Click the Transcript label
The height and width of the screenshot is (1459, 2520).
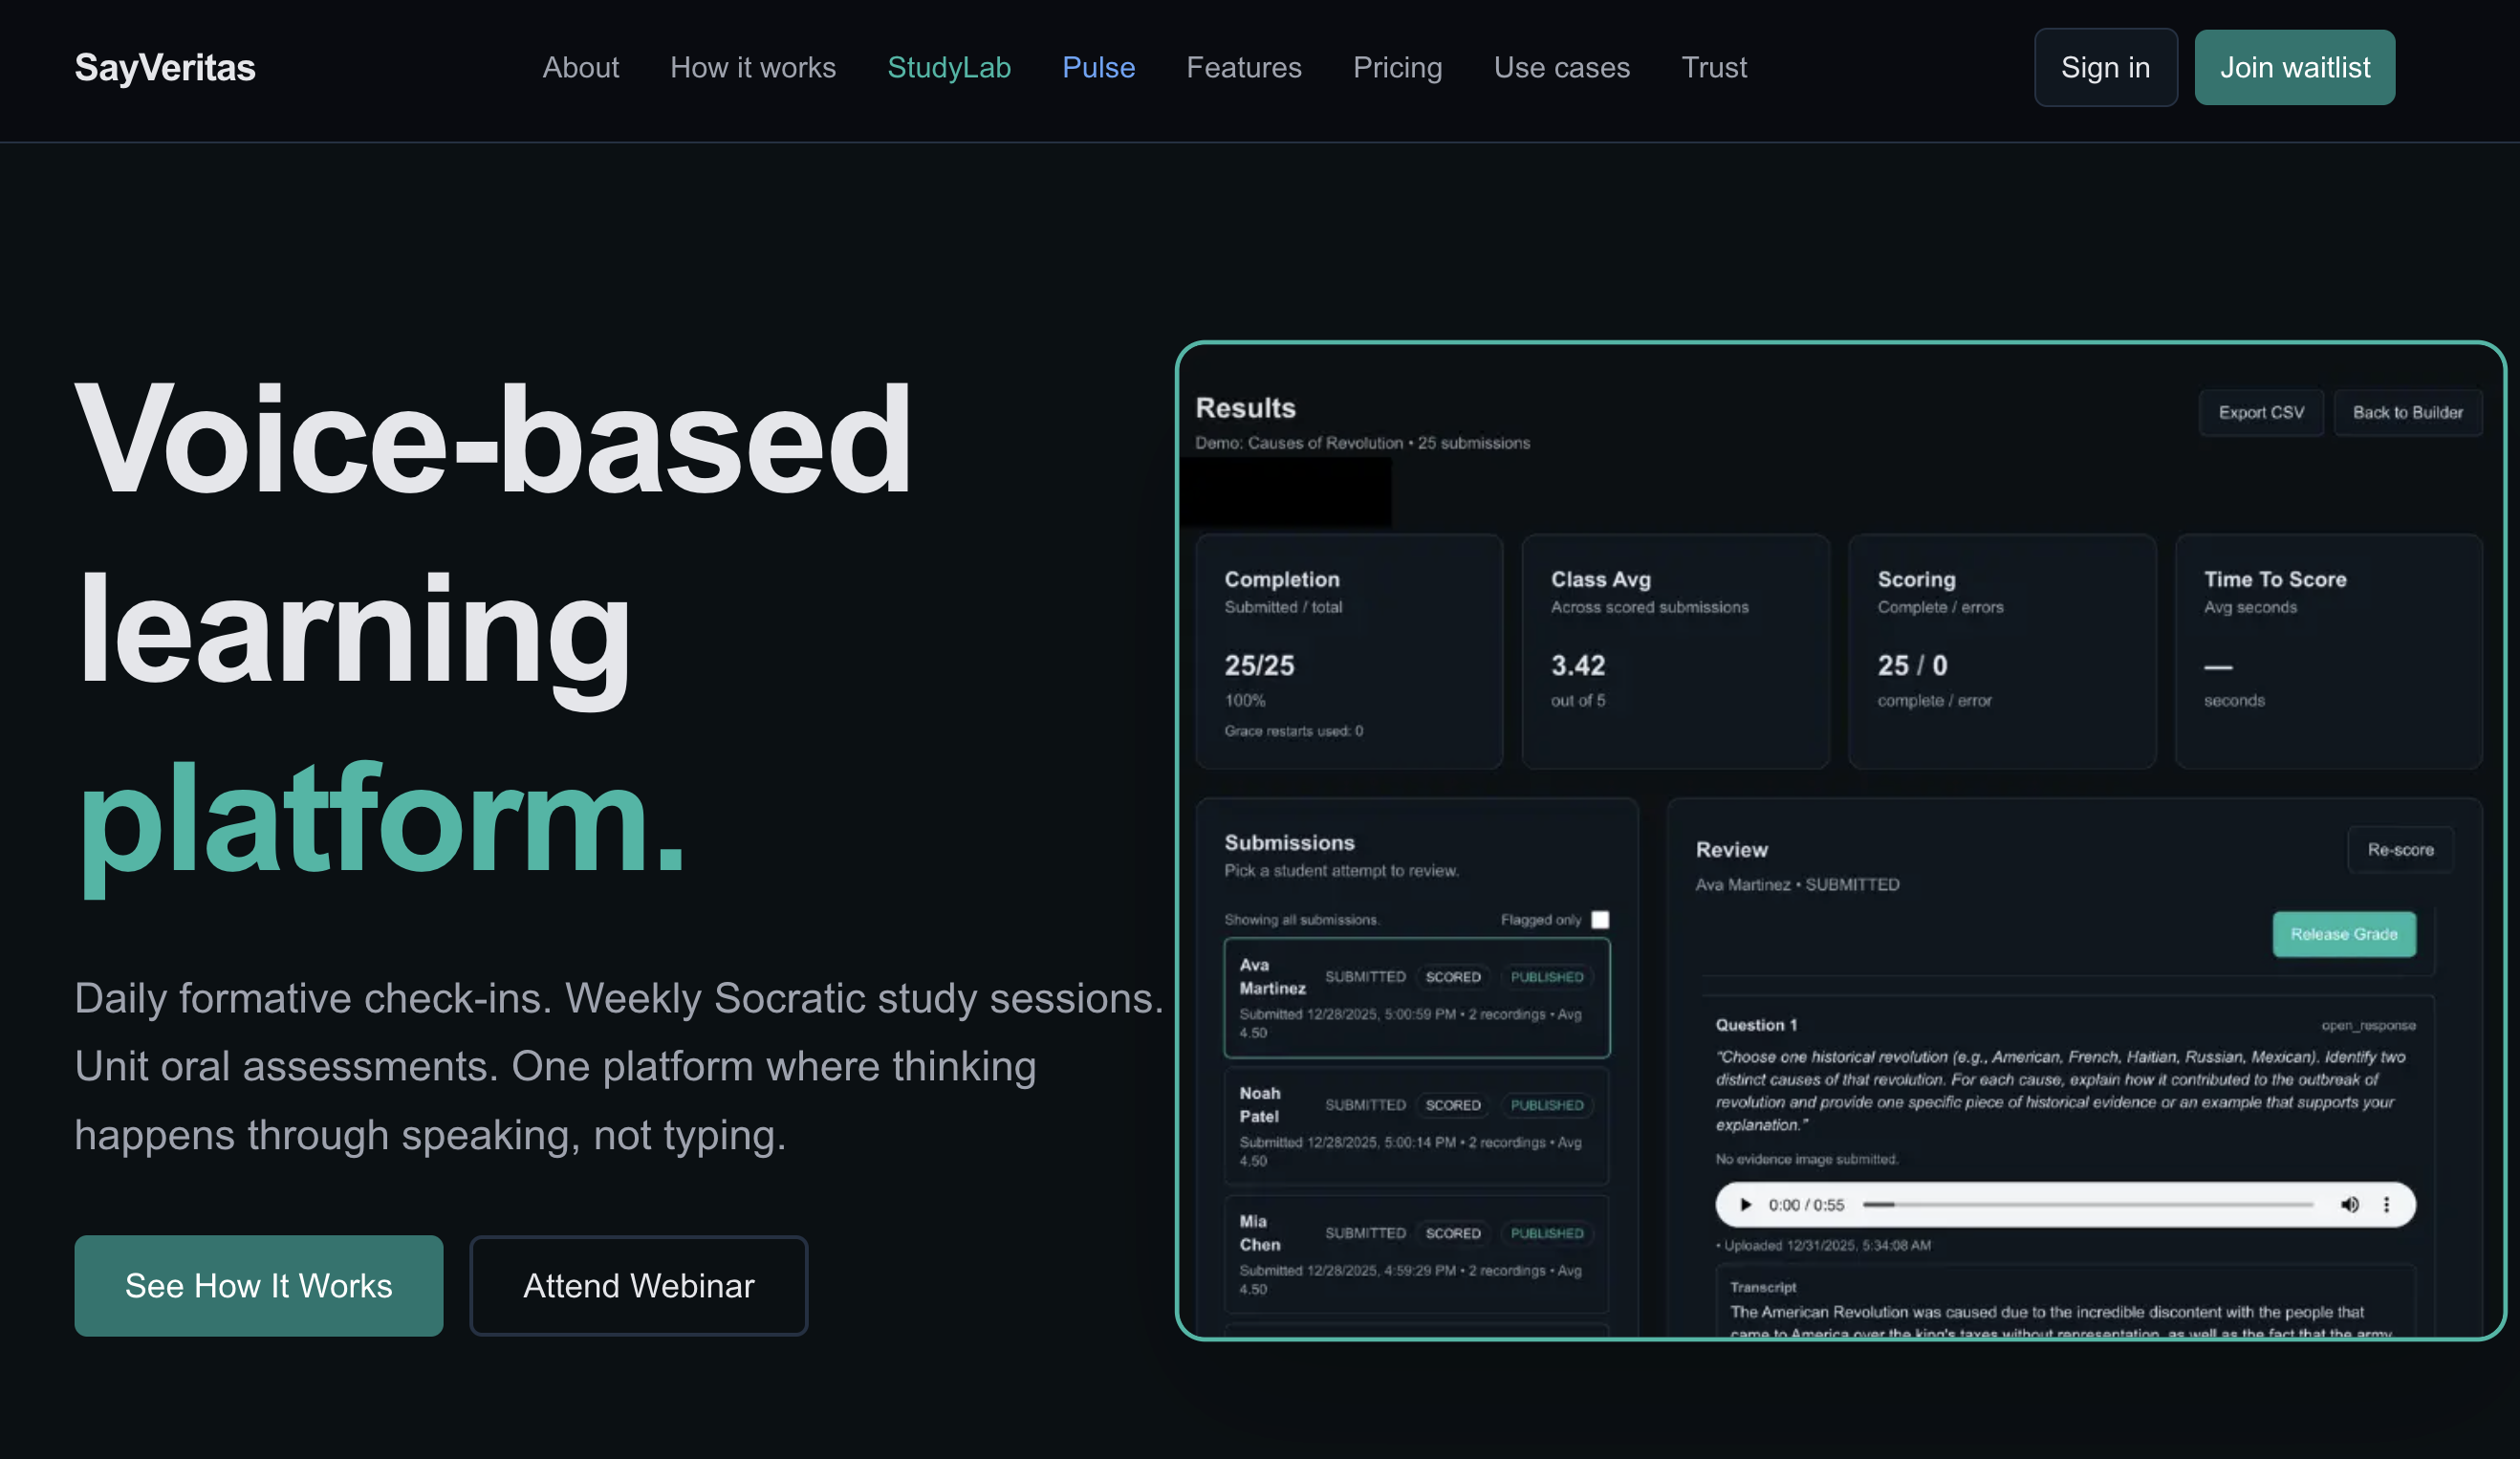coord(1763,1287)
